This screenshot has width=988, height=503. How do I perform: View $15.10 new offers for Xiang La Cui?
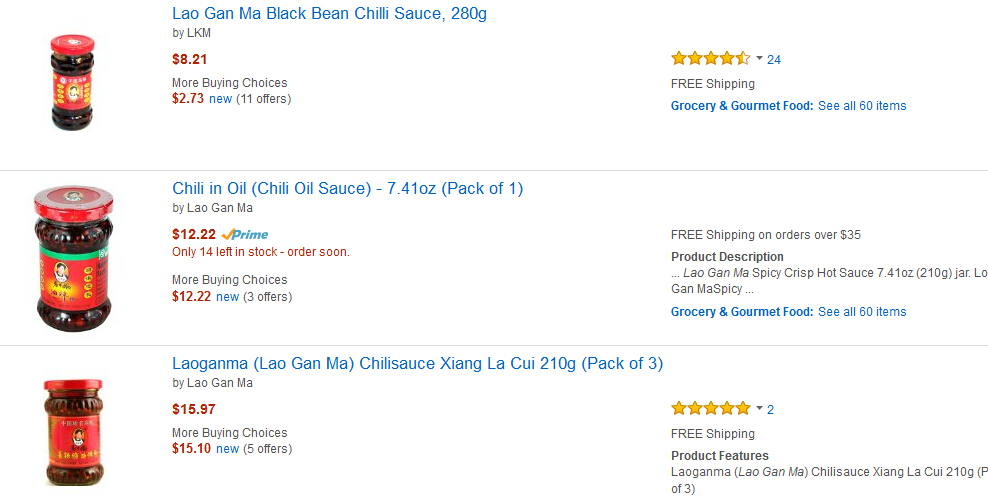[231, 449]
